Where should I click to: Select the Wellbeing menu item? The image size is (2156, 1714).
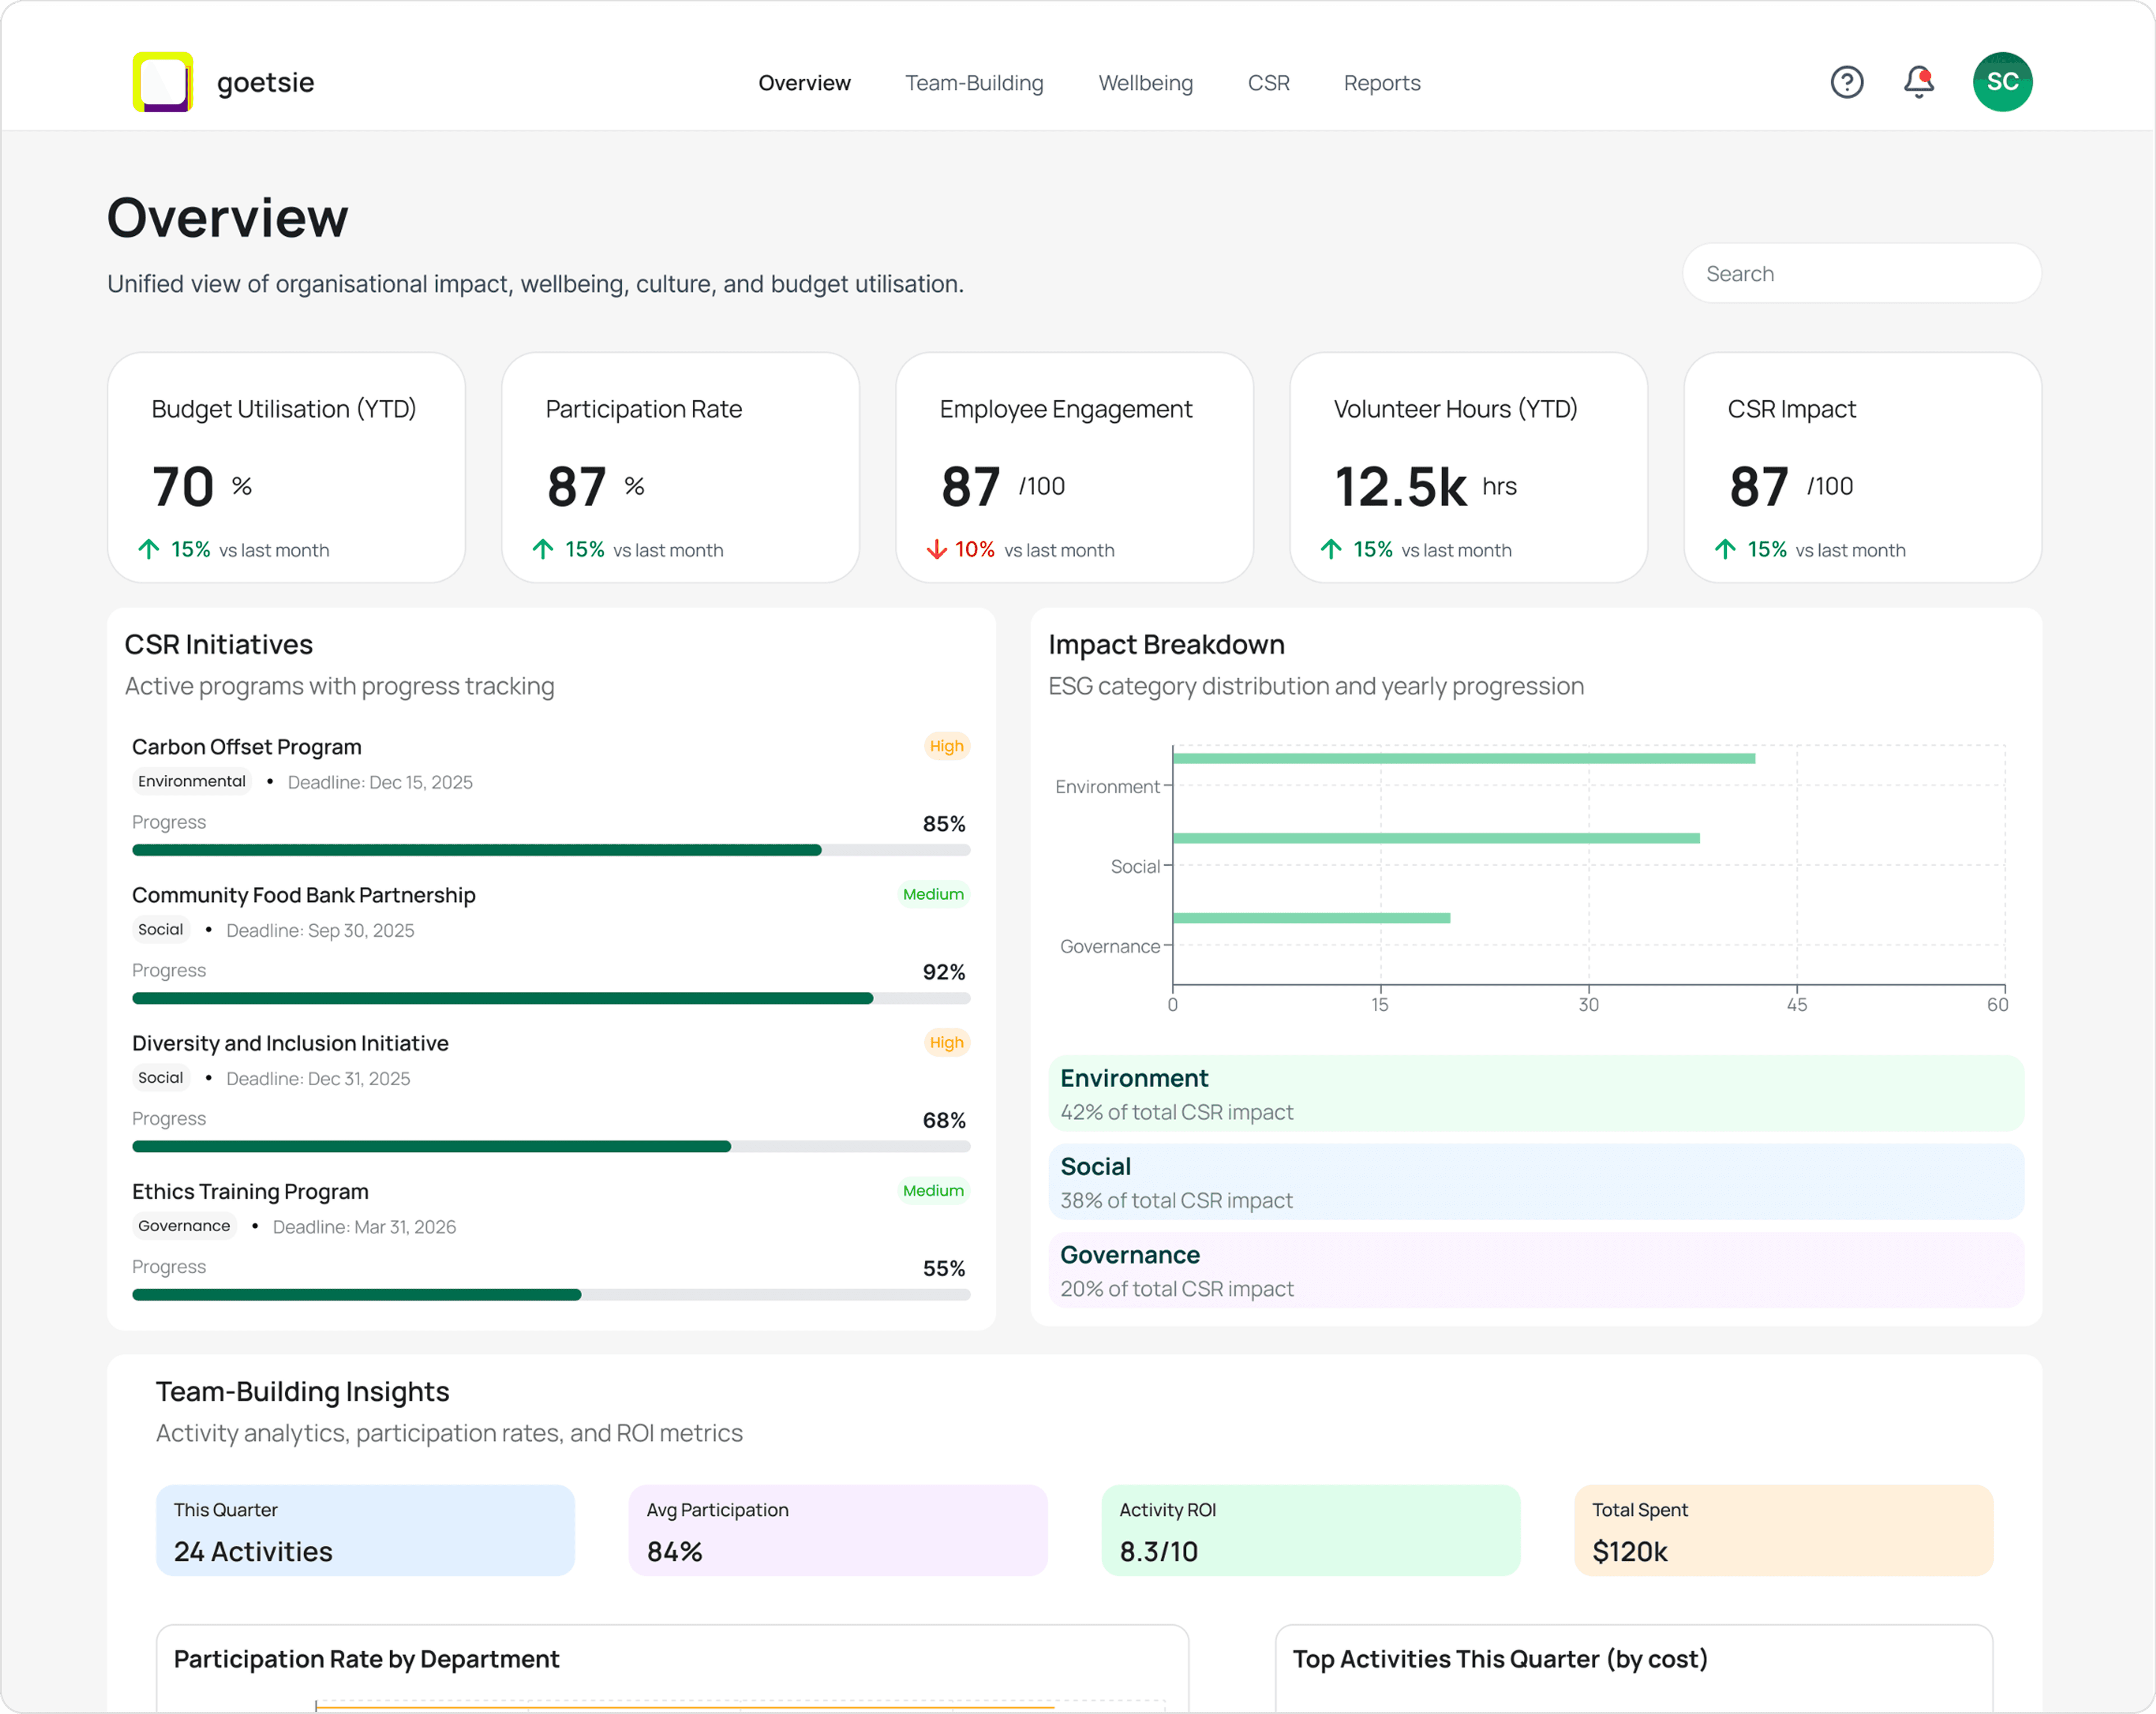(1145, 82)
